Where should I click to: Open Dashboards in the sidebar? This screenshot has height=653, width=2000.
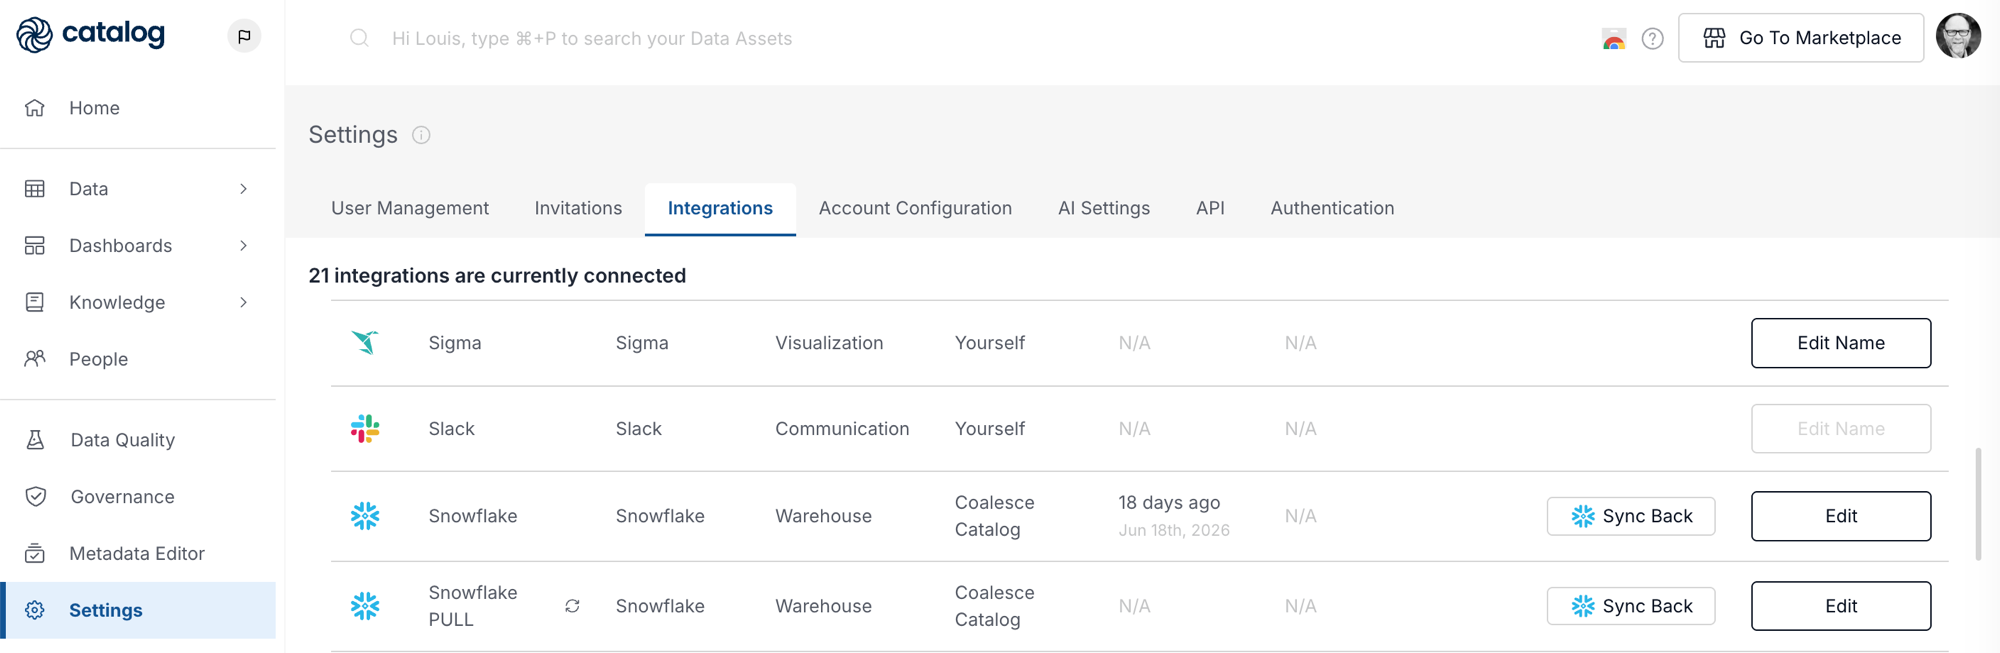click(138, 246)
